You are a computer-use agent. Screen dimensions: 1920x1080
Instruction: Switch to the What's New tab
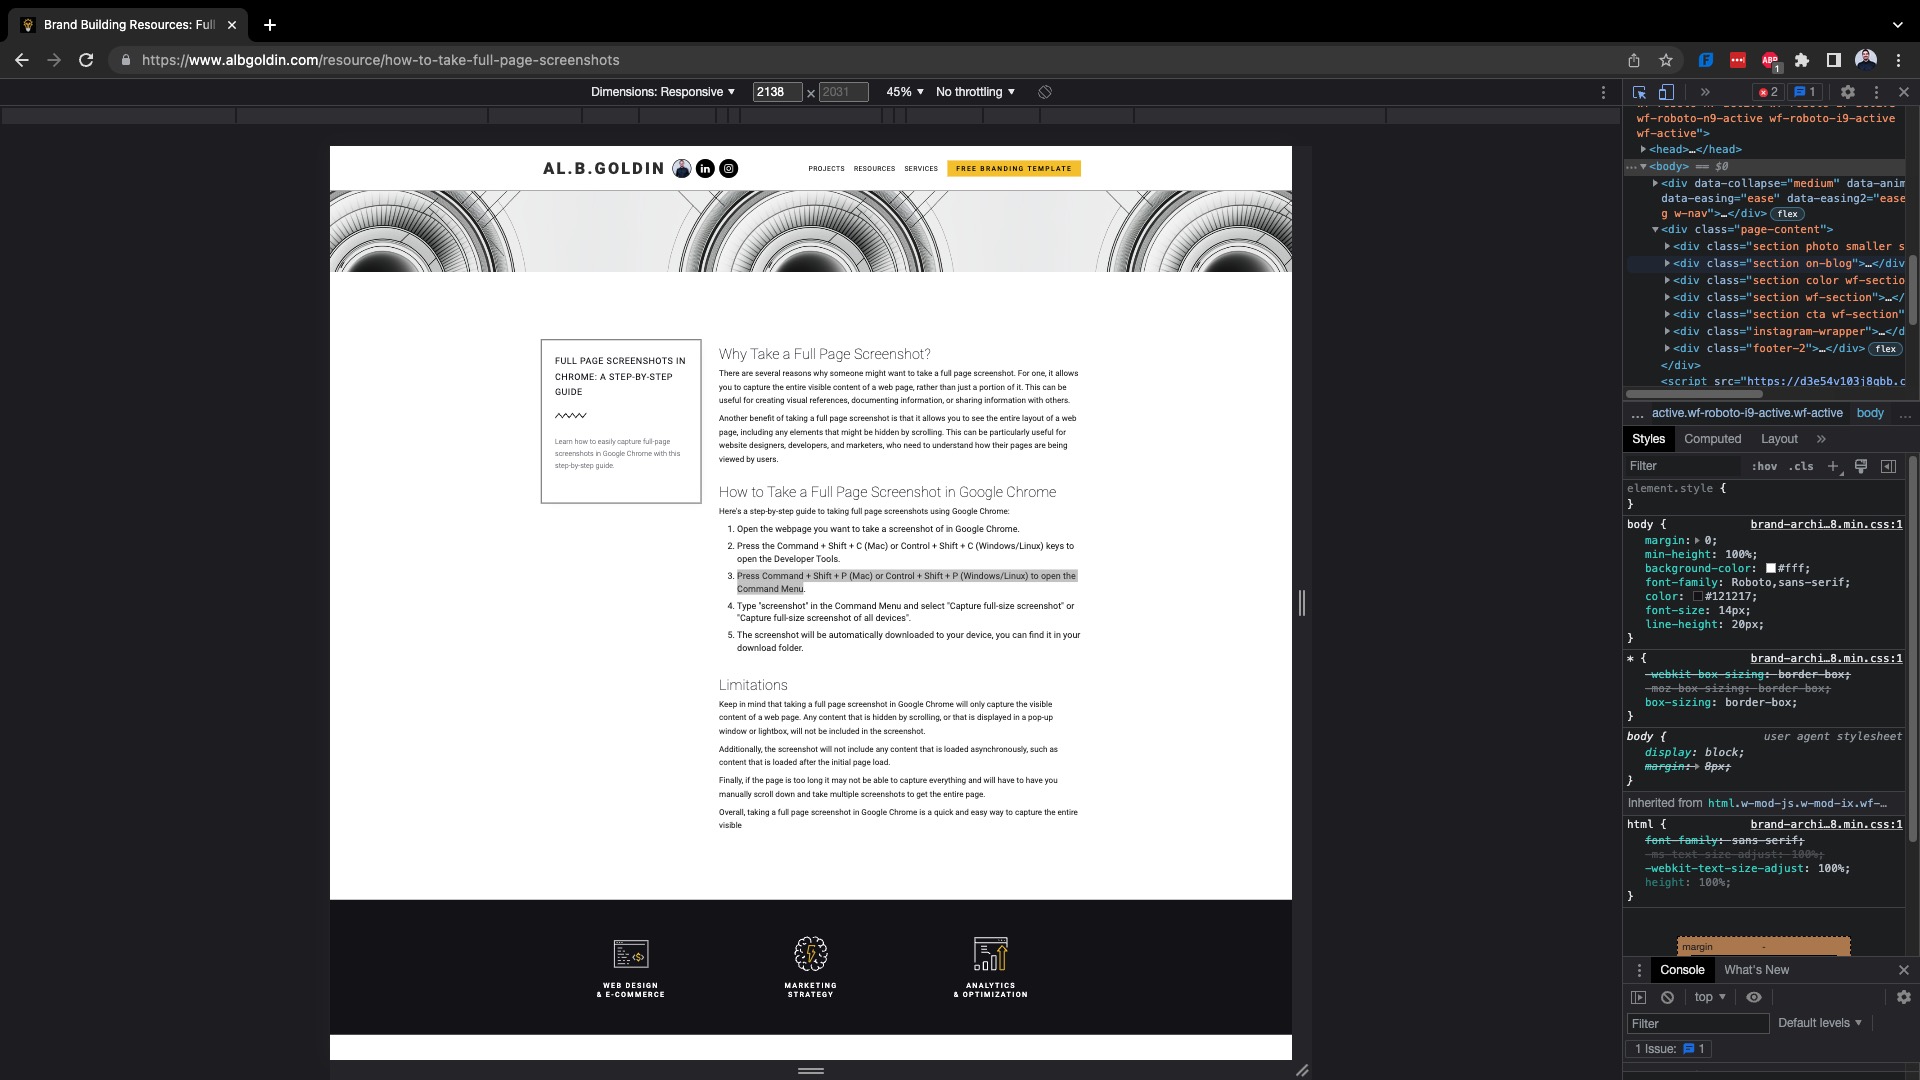coord(1756,970)
